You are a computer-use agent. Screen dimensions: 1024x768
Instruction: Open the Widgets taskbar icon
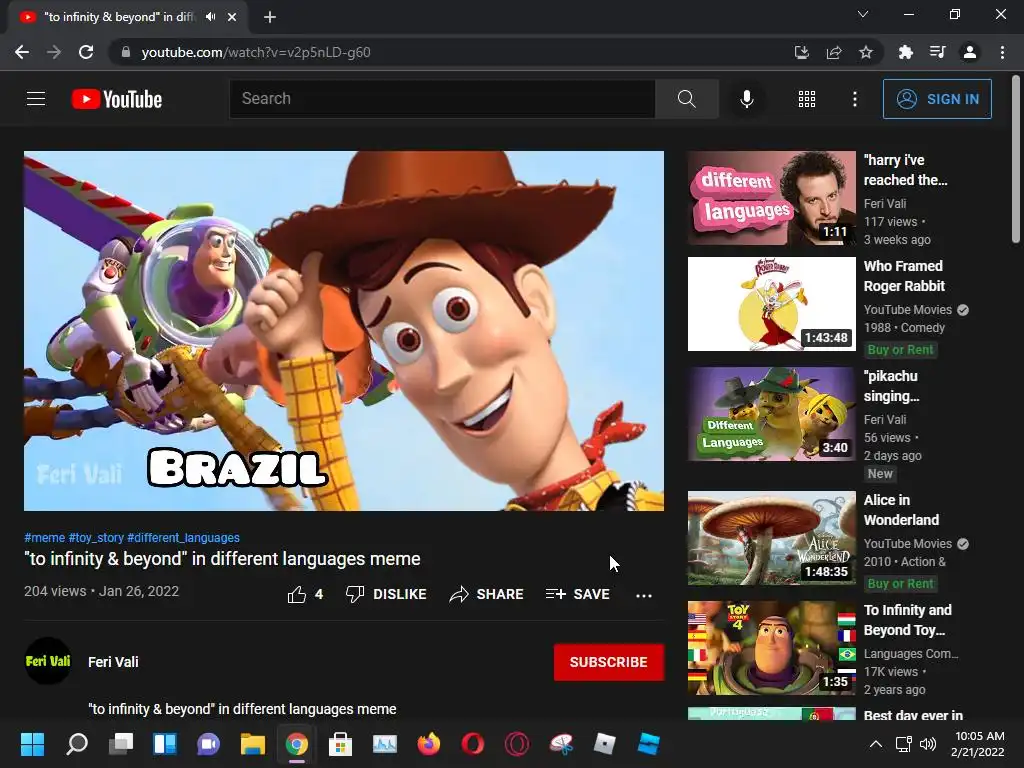click(x=165, y=744)
